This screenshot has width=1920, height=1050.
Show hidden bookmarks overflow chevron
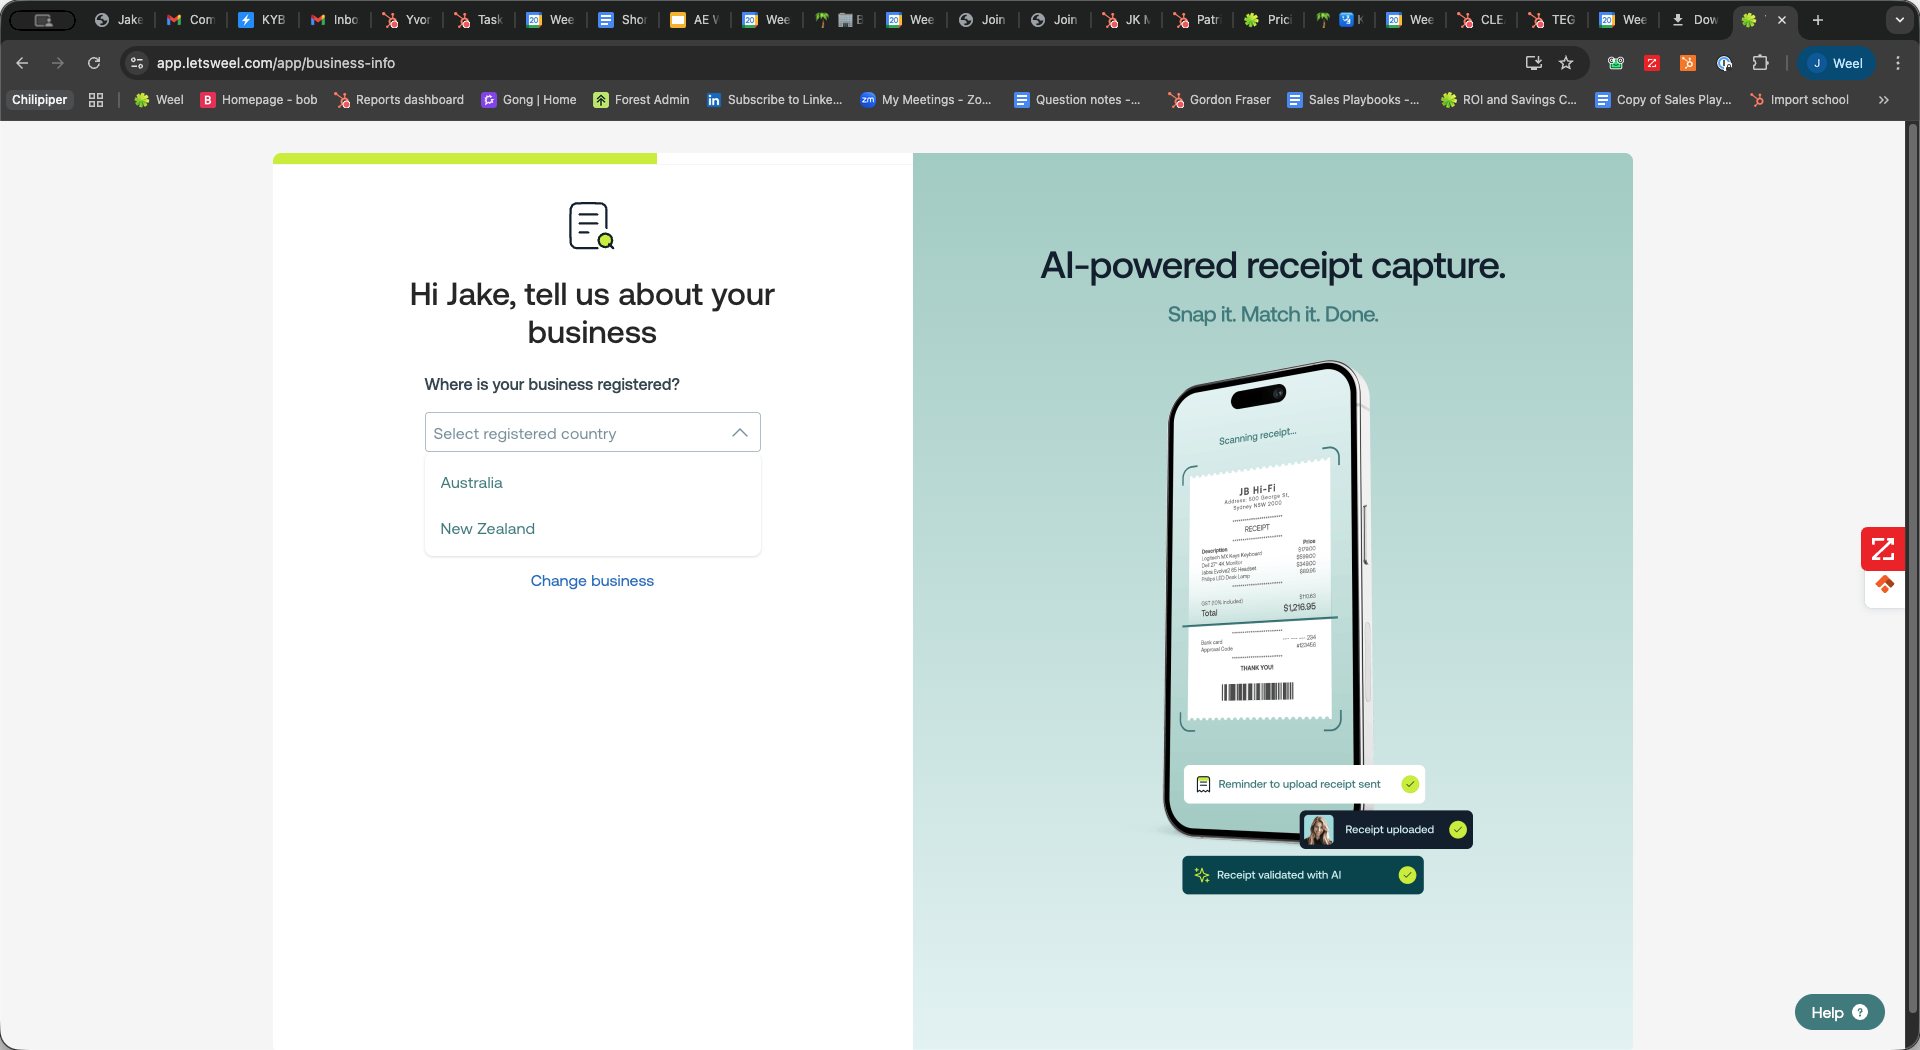pos(1884,100)
